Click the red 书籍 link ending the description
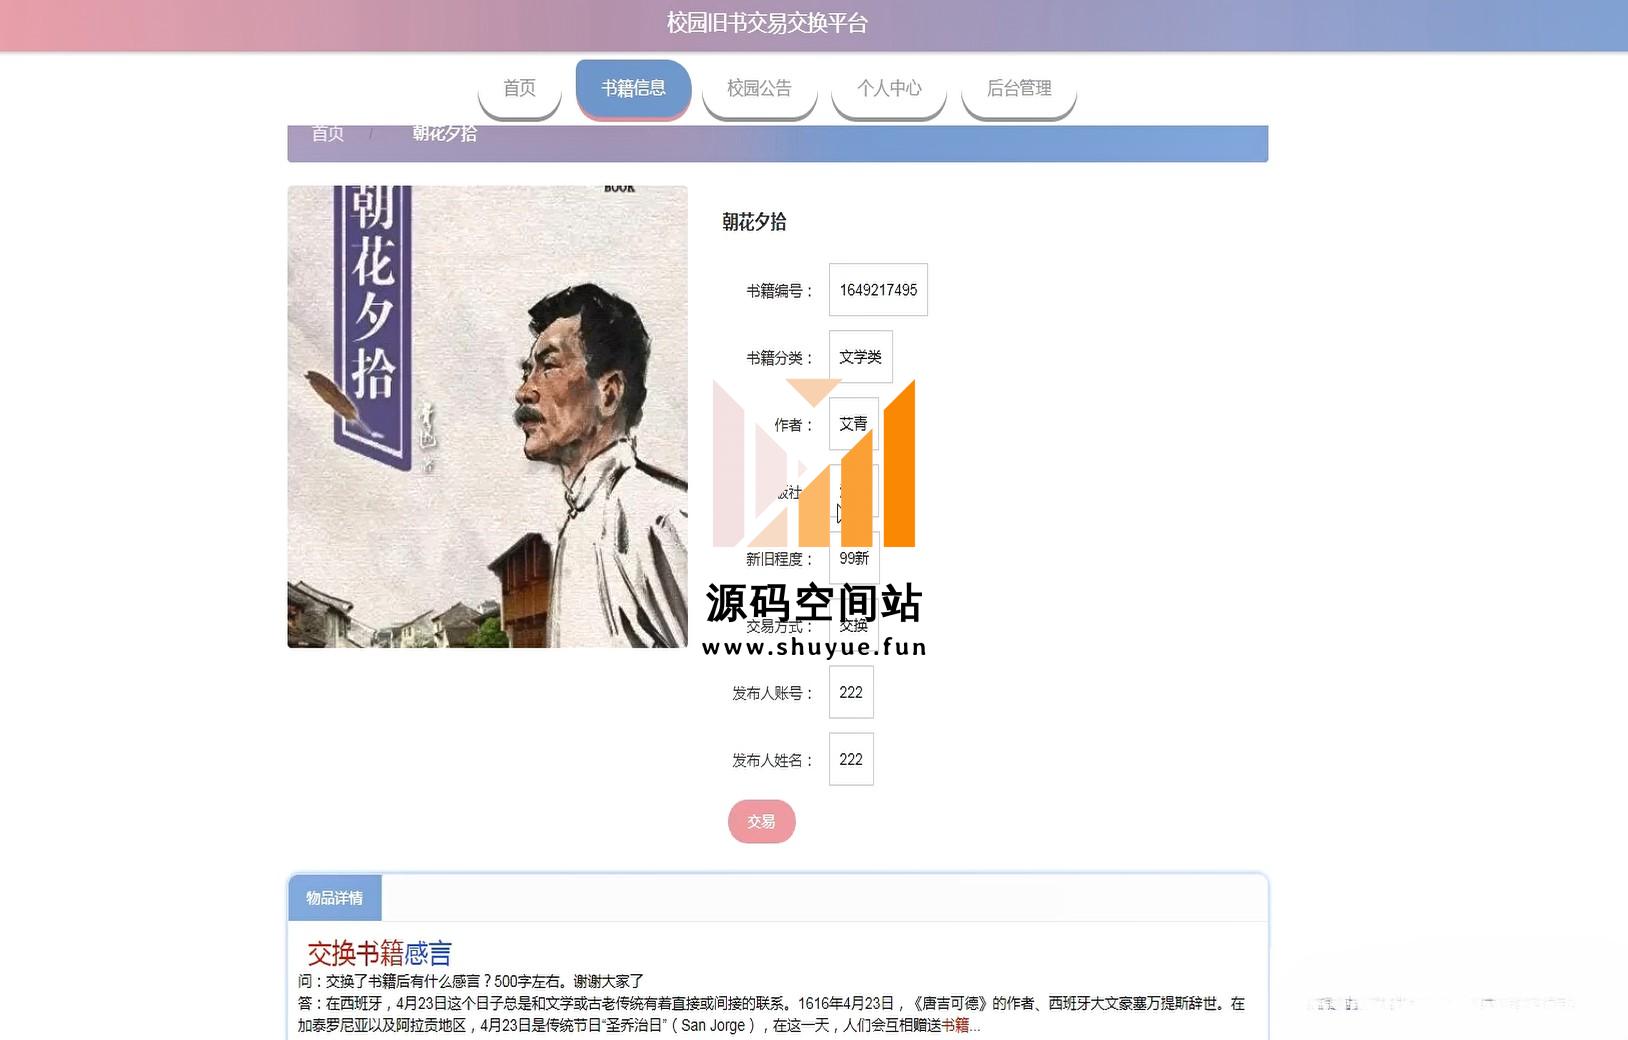Screen dimensions: 1628x1040 (955, 1025)
